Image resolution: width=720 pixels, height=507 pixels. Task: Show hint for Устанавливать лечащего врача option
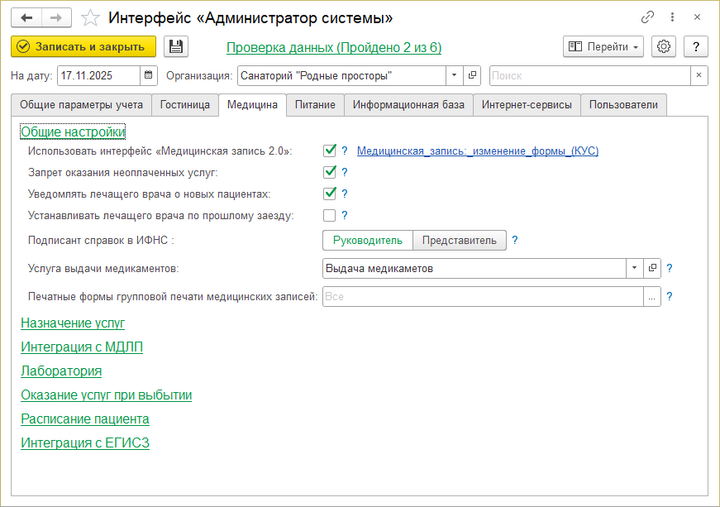click(x=344, y=215)
